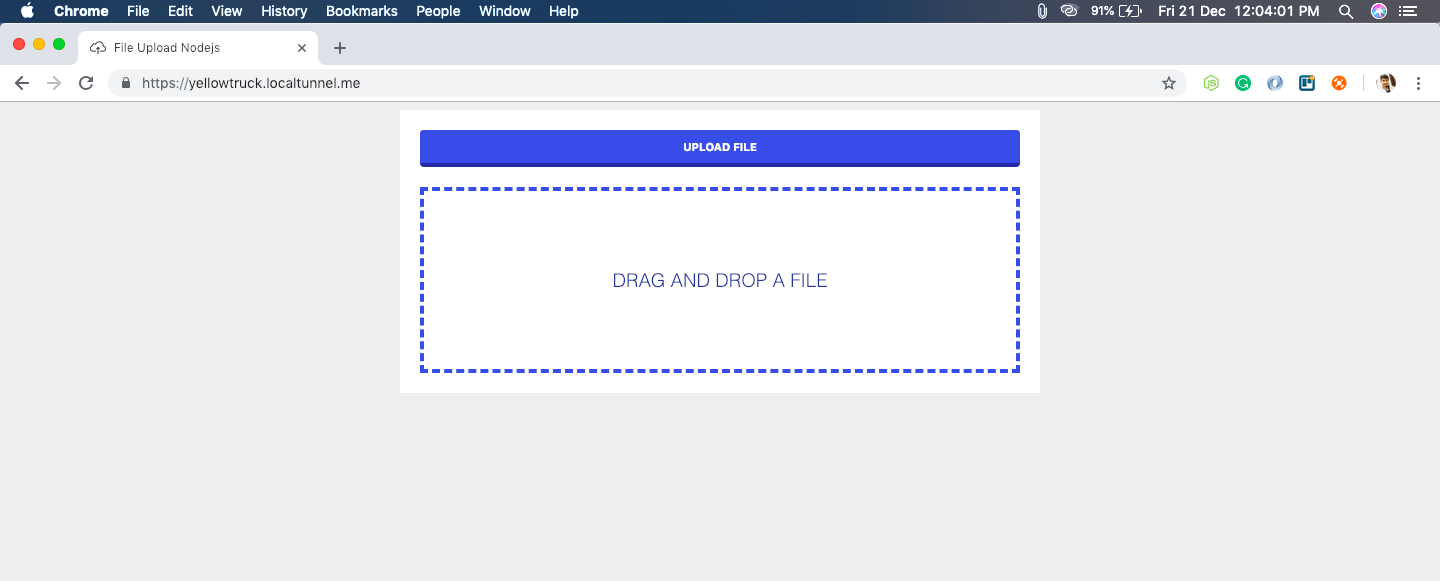Close the File Upload Nodejs tab
This screenshot has height=581, width=1440.
click(x=302, y=48)
